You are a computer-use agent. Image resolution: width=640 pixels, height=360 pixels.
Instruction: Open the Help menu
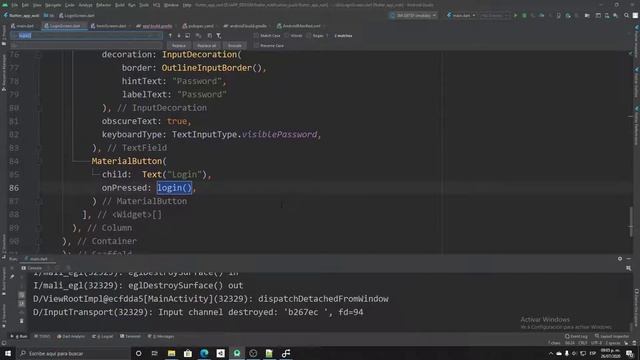[x=187, y=5]
